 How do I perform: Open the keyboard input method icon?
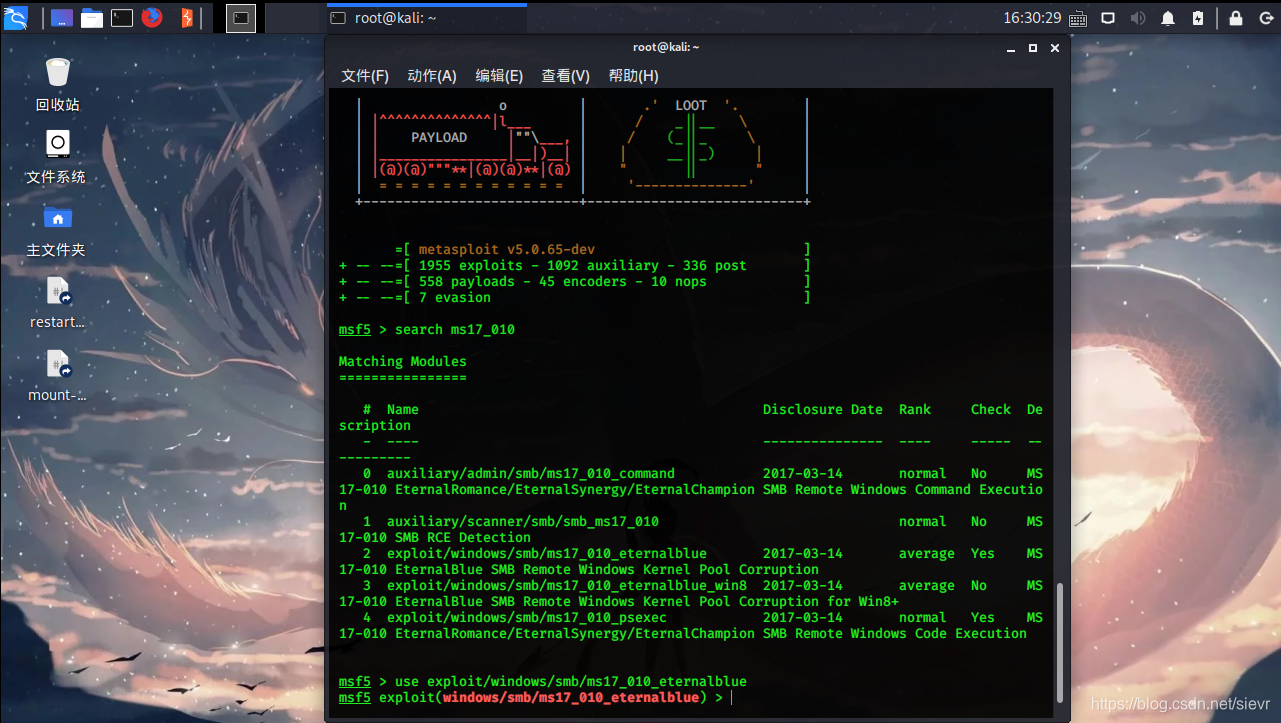point(1078,18)
